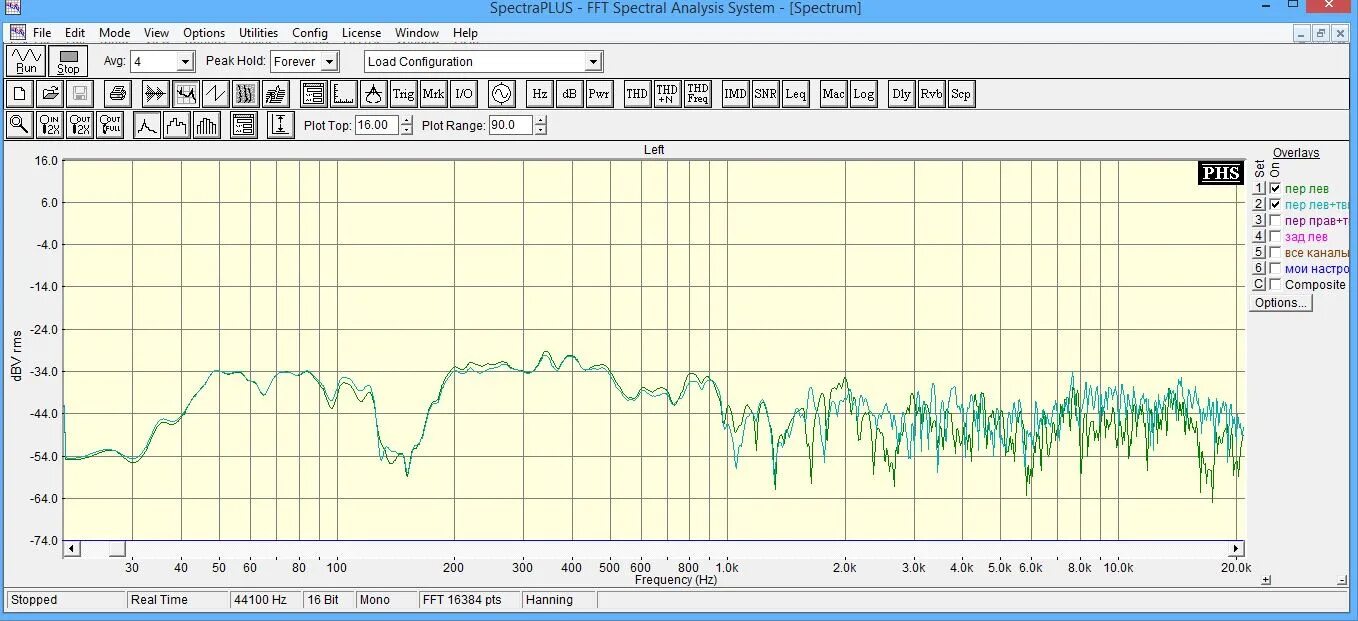Select the line plot style icon

147,125
